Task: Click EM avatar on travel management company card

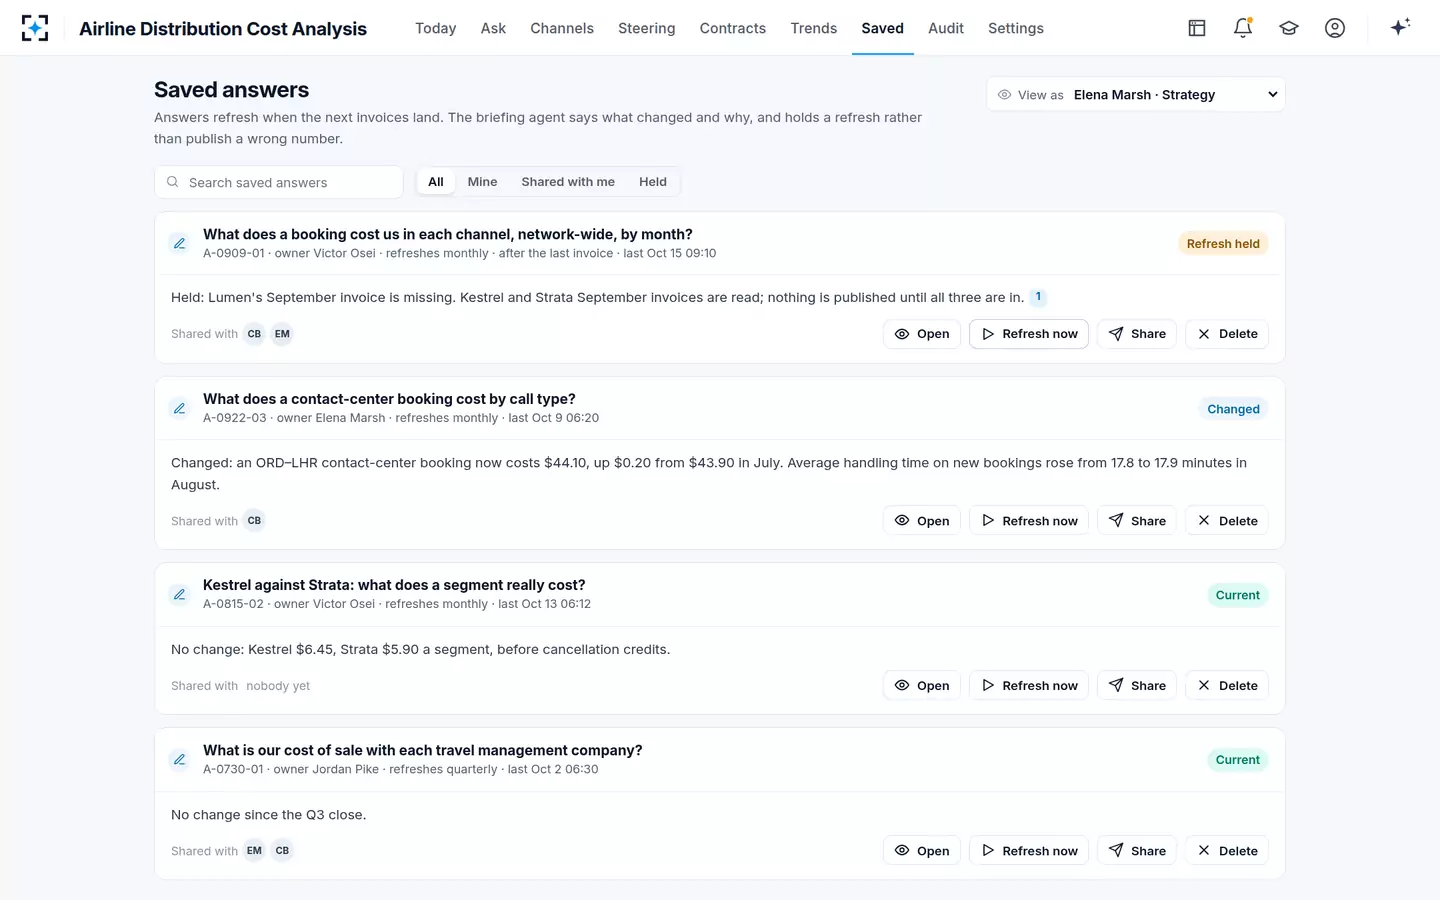Action: click(x=254, y=851)
